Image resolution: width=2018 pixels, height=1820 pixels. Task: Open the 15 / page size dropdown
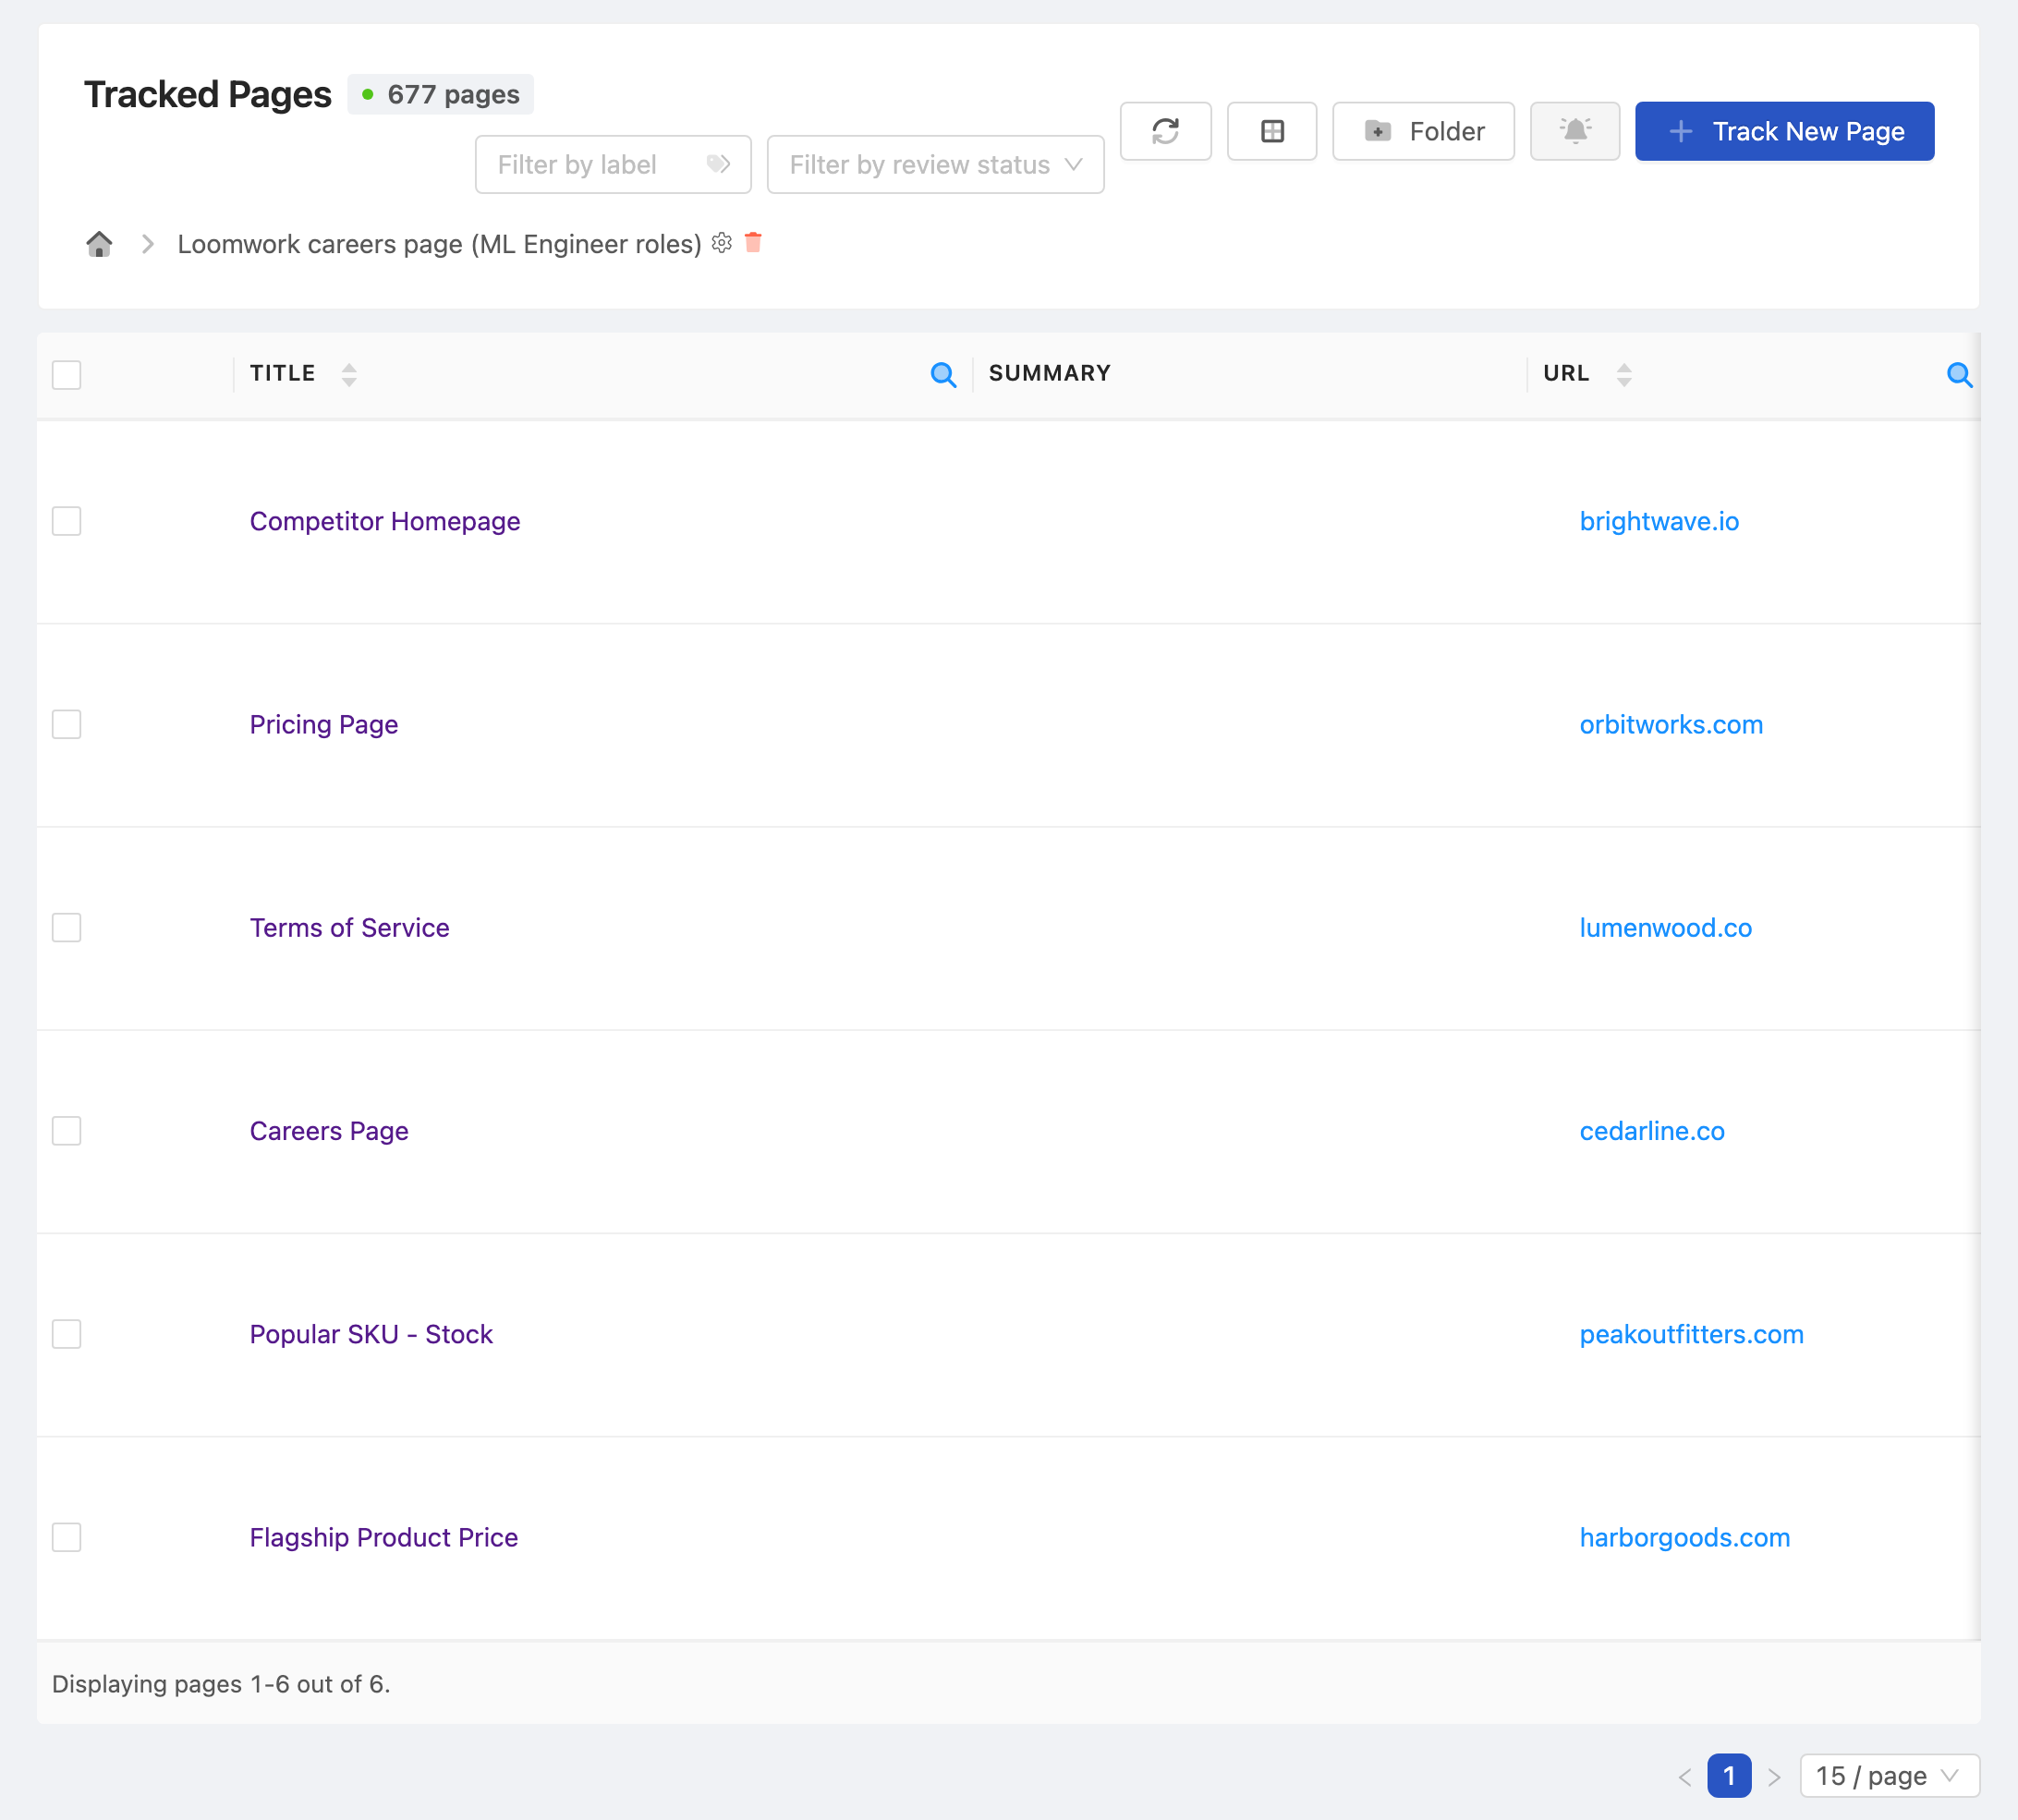(x=1889, y=1776)
